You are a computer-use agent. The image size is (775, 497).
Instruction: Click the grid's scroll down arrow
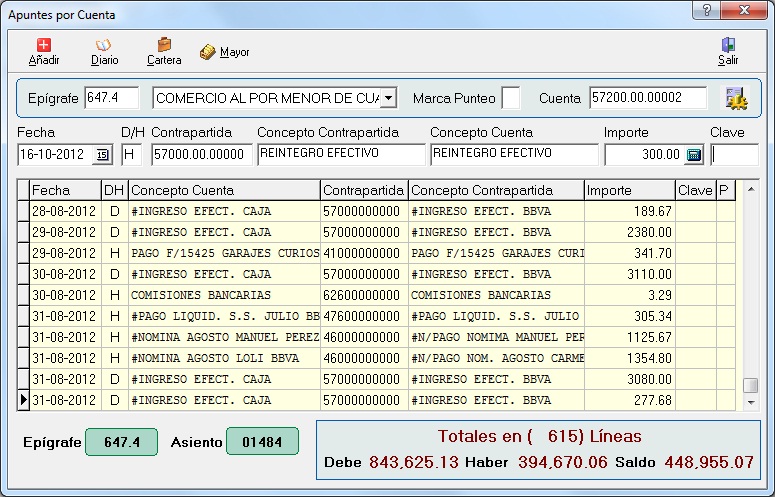tap(751, 402)
